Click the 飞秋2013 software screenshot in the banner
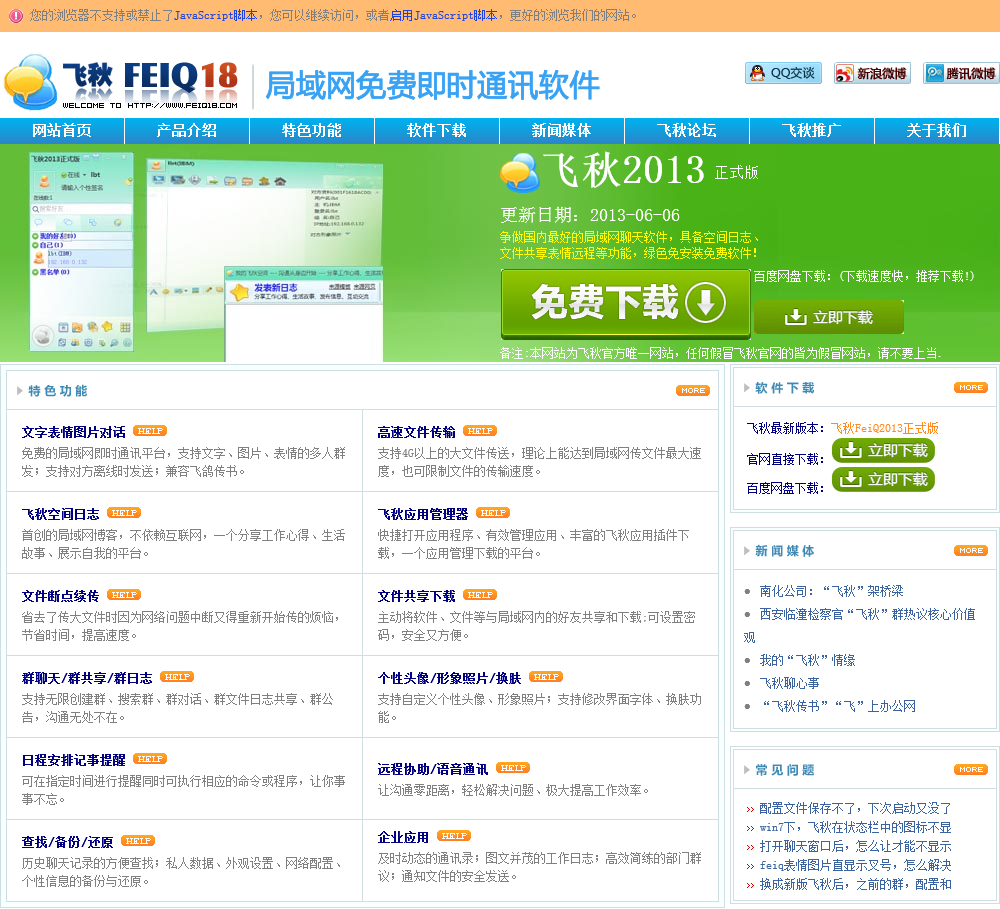This screenshot has height=909, width=1000. tap(206, 255)
